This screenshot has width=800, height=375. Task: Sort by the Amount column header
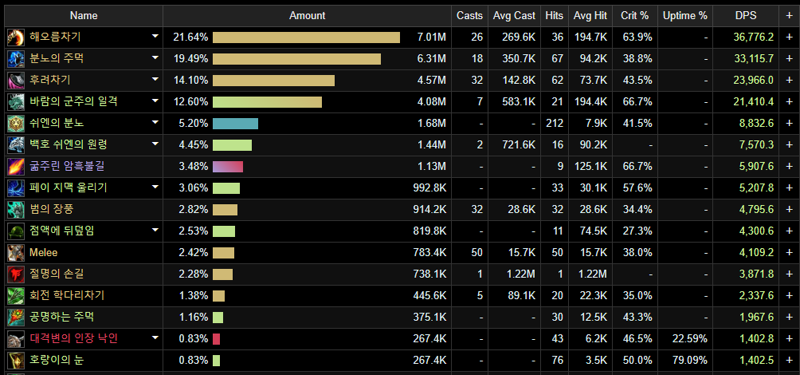pos(307,16)
